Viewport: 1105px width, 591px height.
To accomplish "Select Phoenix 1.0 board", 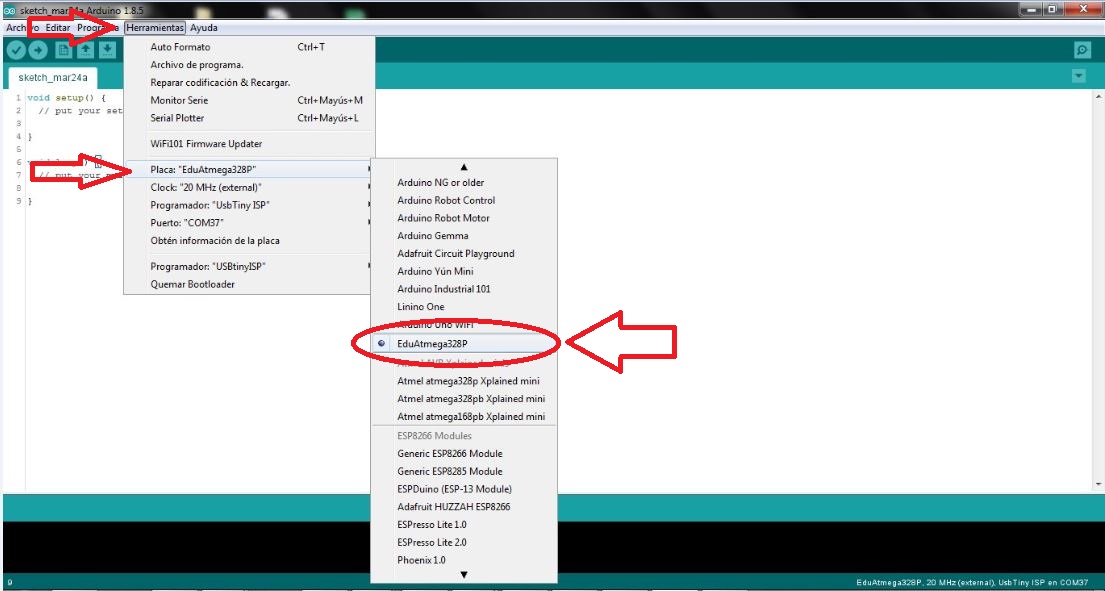I will [x=464, y=560].
